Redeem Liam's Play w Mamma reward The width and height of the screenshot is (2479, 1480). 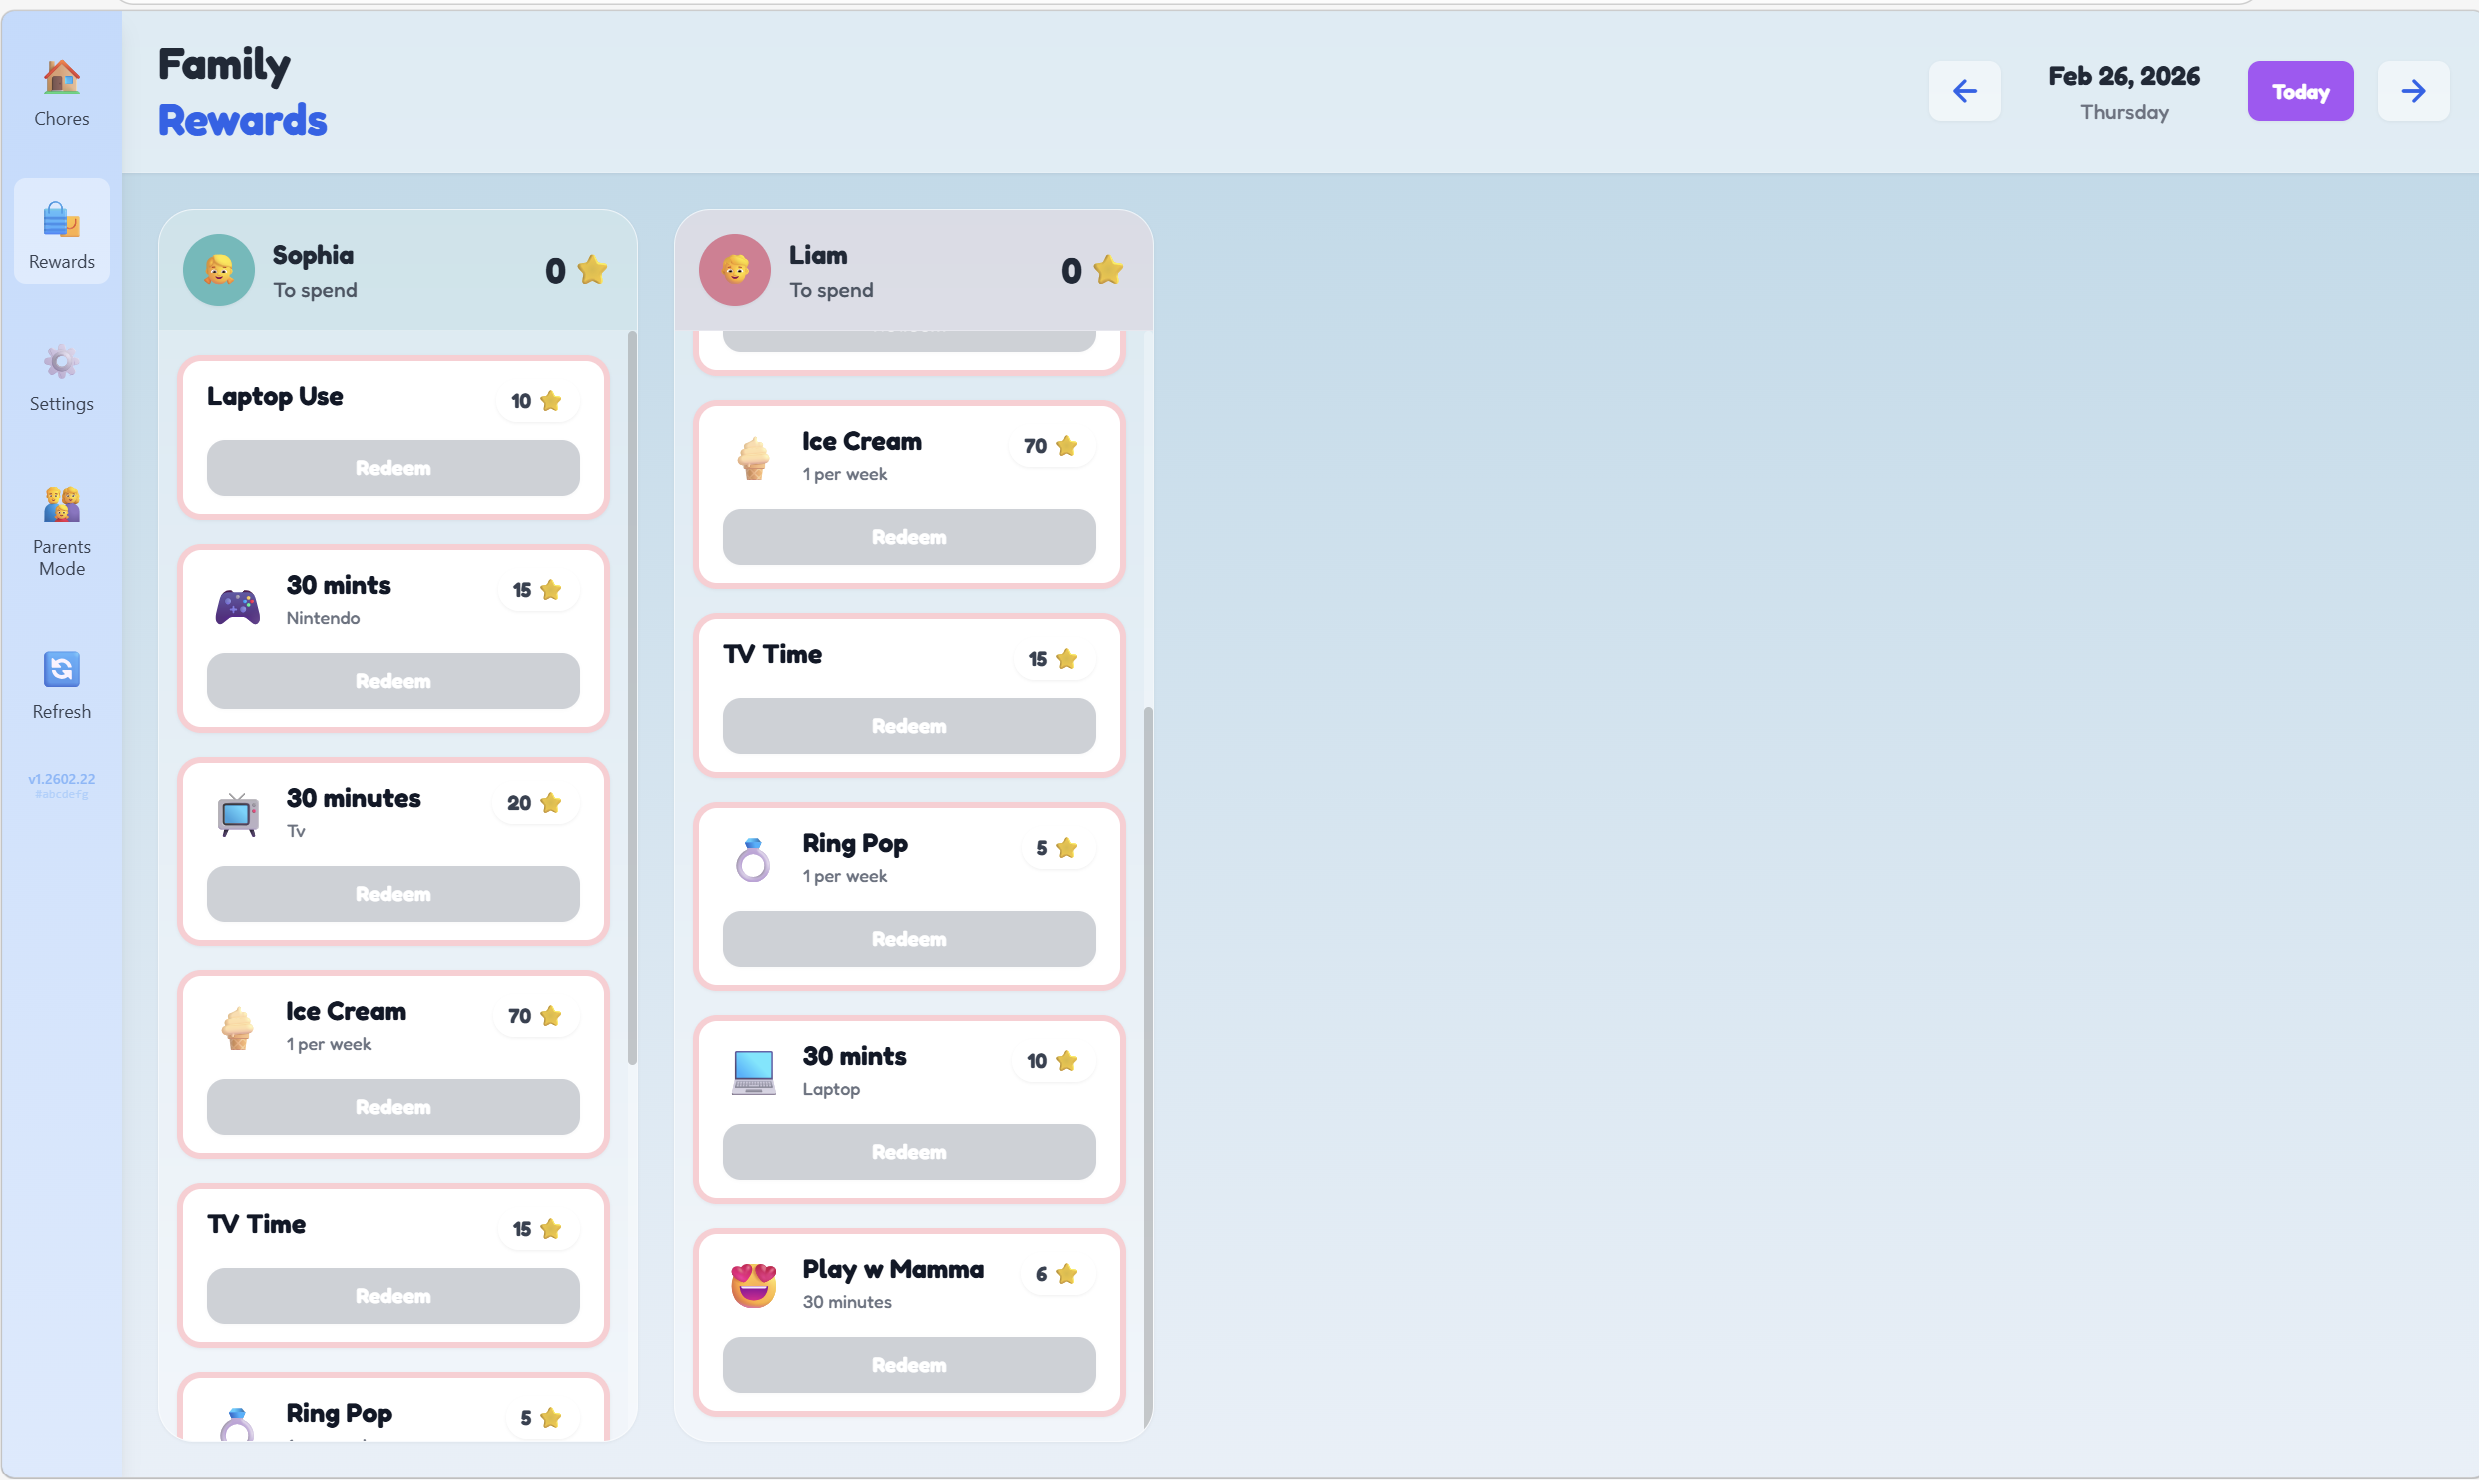pyautogui.click(x=908, y=1365)
